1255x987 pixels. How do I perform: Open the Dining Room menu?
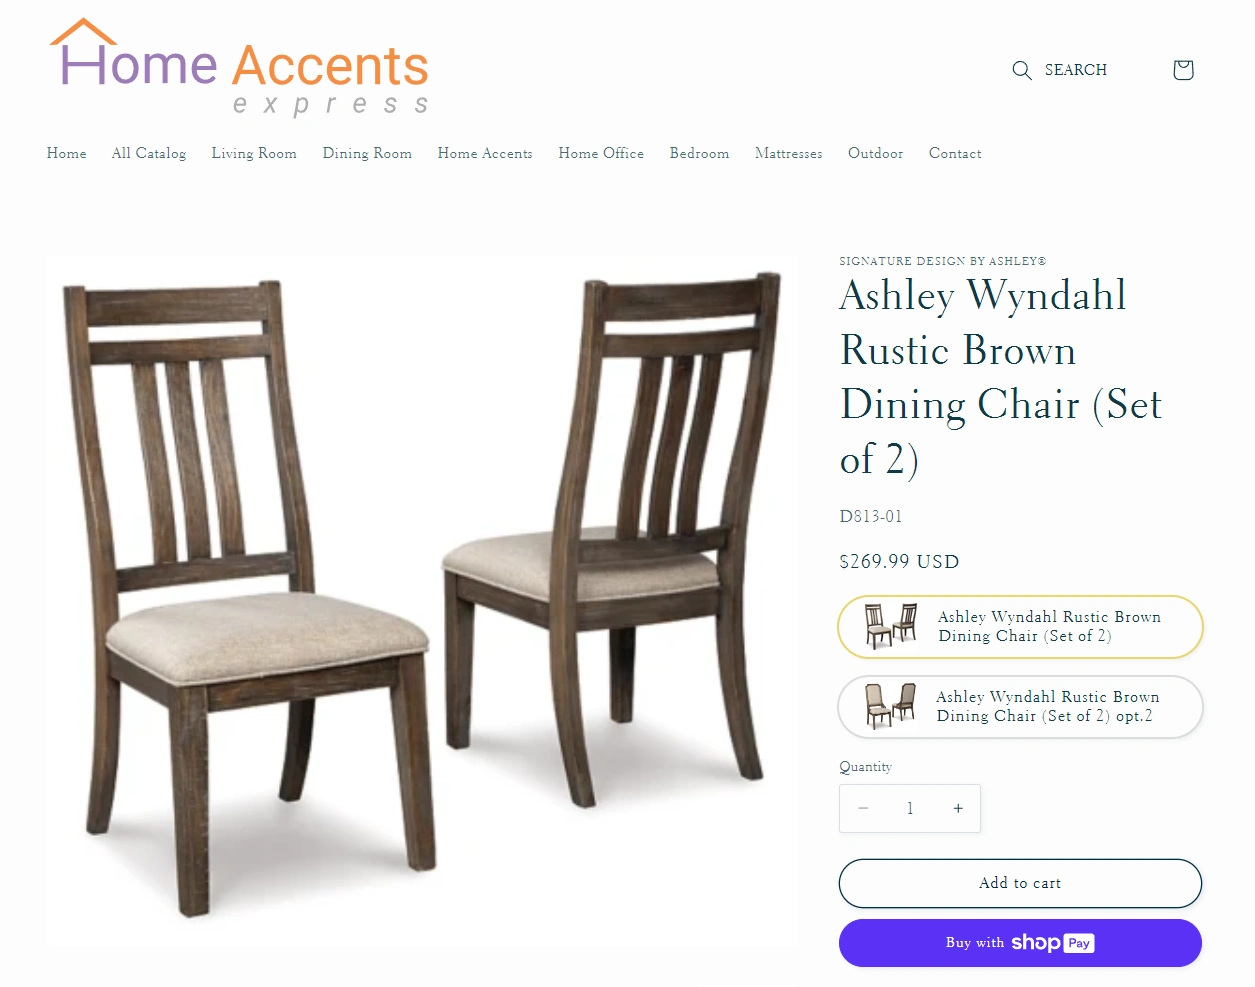pos(367,153)
